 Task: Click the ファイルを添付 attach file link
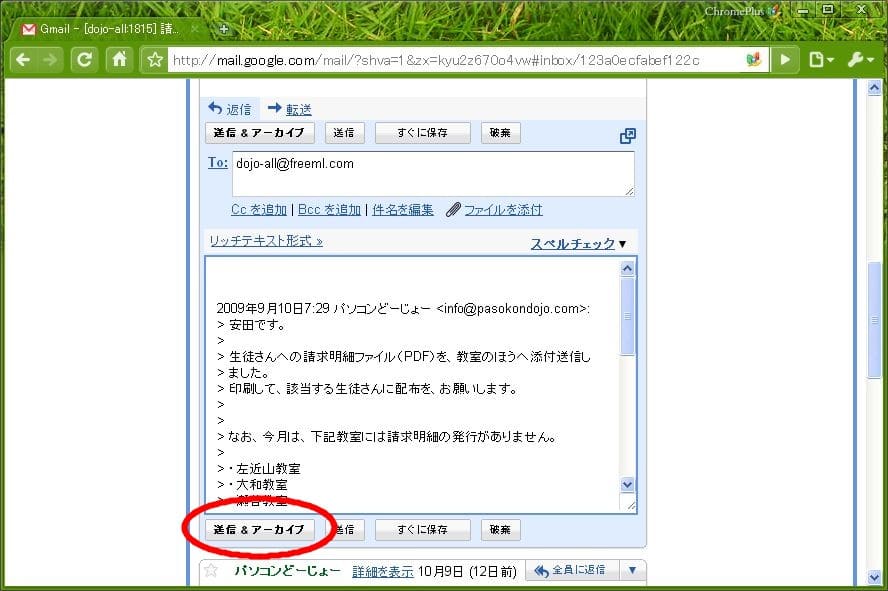[x=502, y=210]
